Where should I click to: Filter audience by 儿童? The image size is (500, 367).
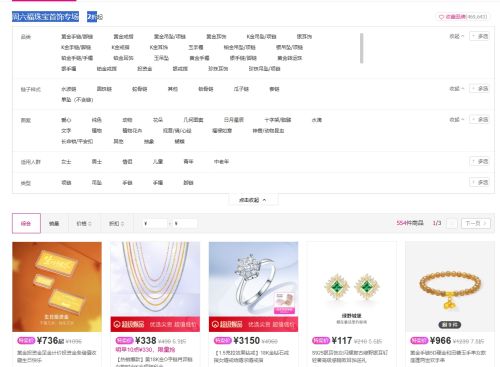point(158,162)
